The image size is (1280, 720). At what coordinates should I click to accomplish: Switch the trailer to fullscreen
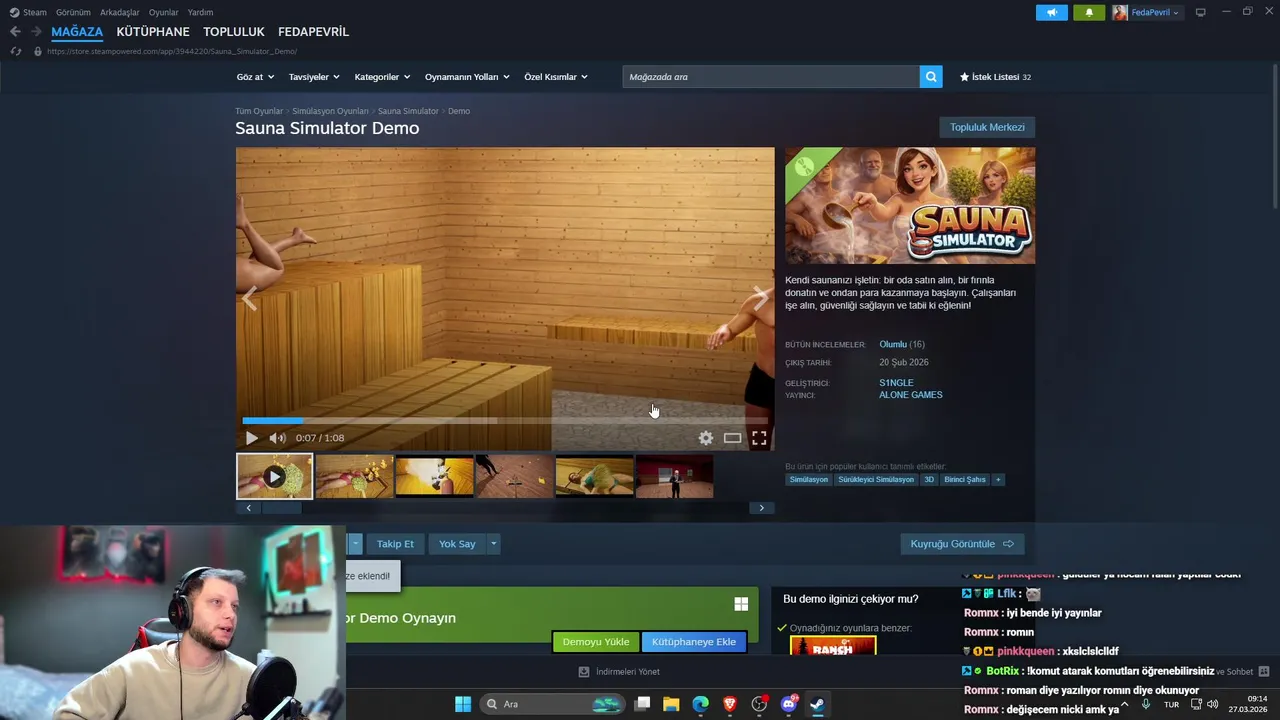click(759, 438)
